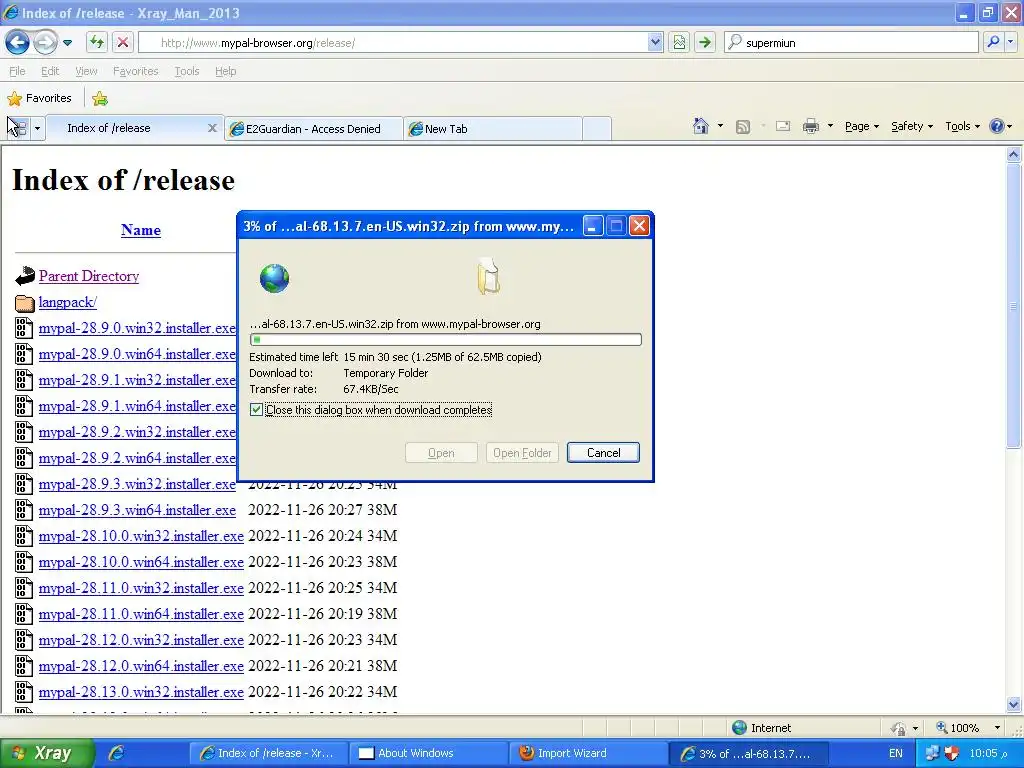Switch to Import Wizard taskbar button

588,753
